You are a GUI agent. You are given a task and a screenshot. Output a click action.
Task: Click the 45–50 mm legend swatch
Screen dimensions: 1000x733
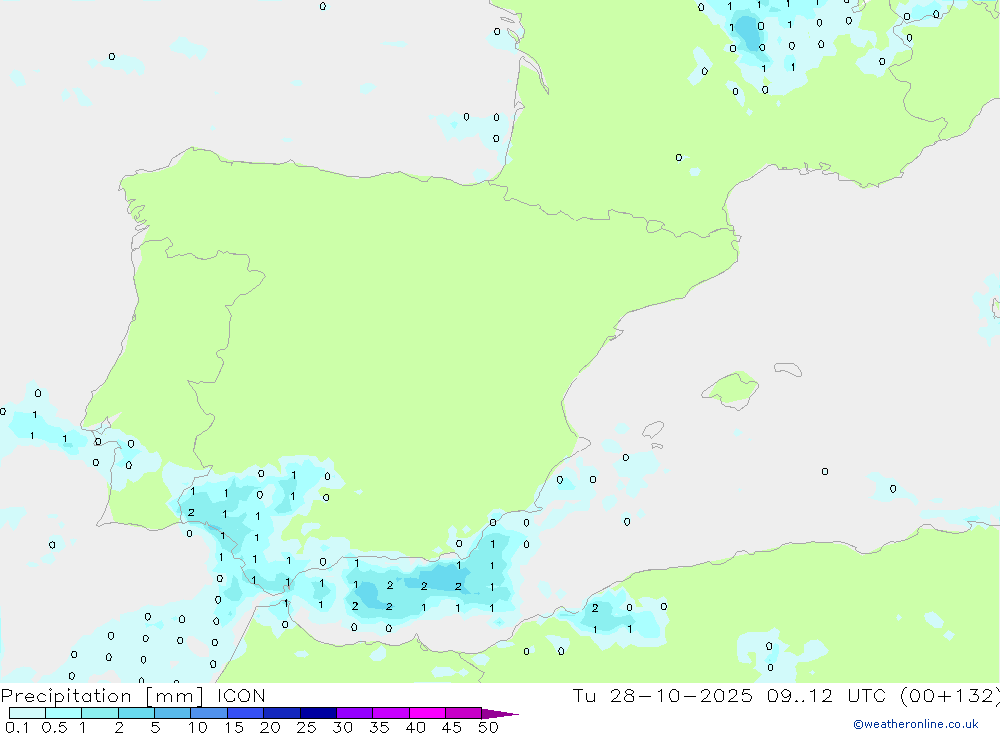(x=464, y=713)
